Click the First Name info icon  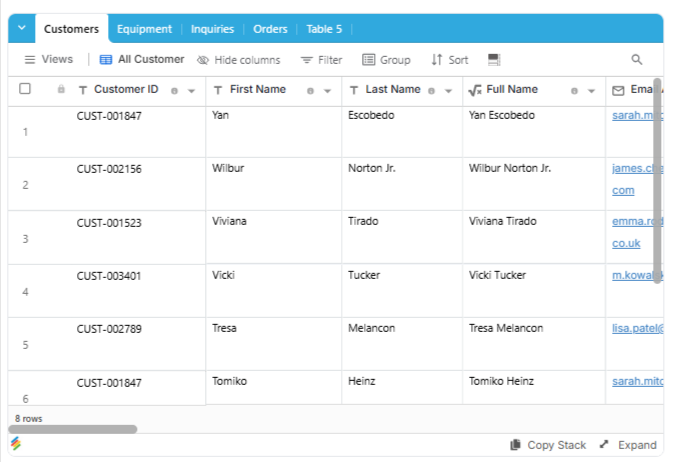point(310,91)
